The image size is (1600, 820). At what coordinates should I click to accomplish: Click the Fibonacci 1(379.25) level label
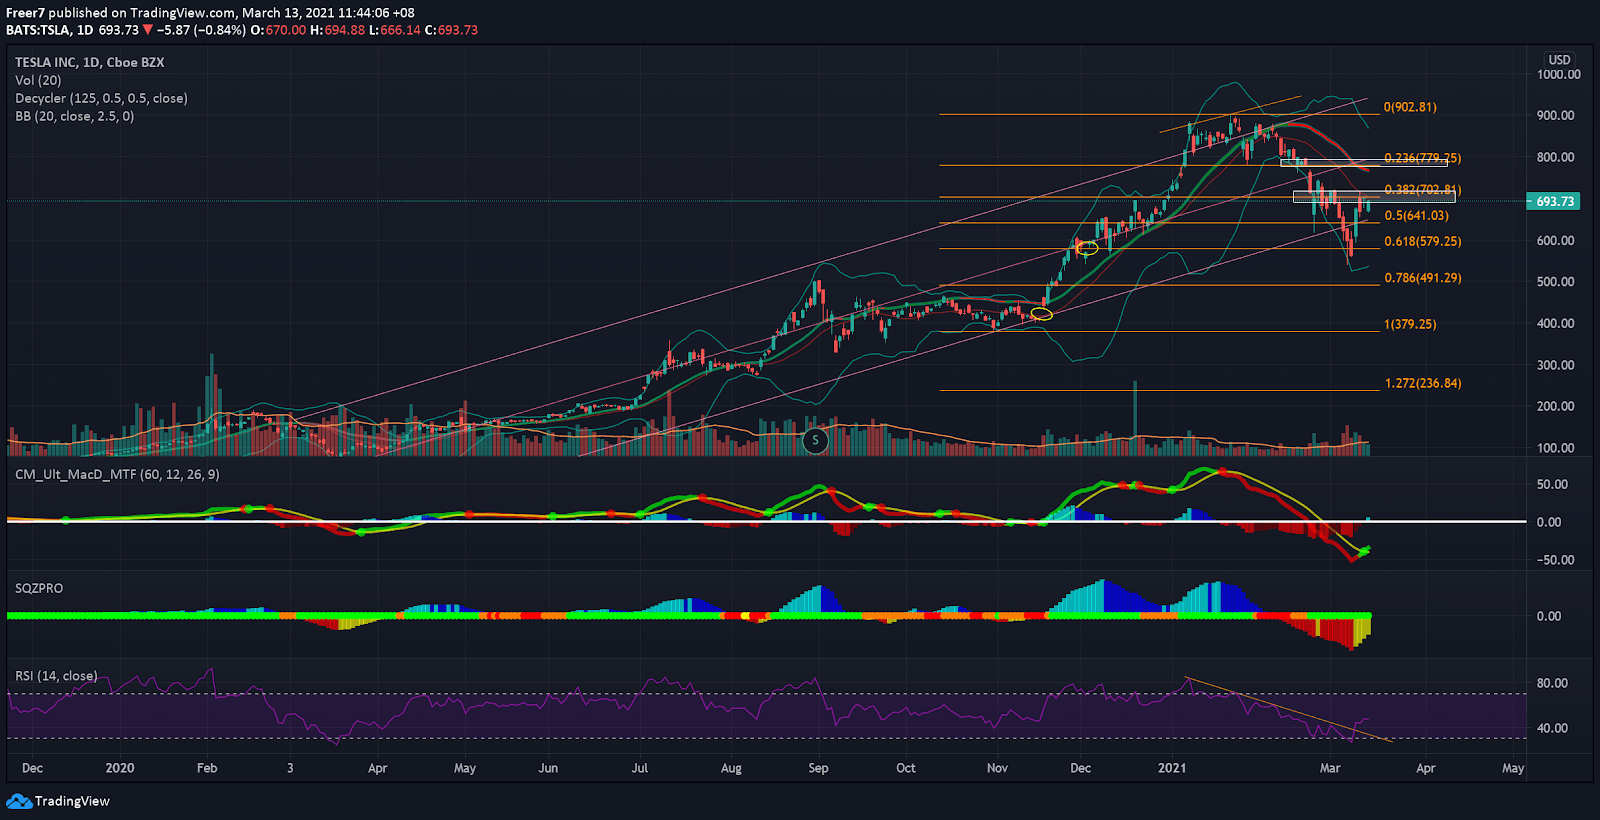pos(1410,325)
